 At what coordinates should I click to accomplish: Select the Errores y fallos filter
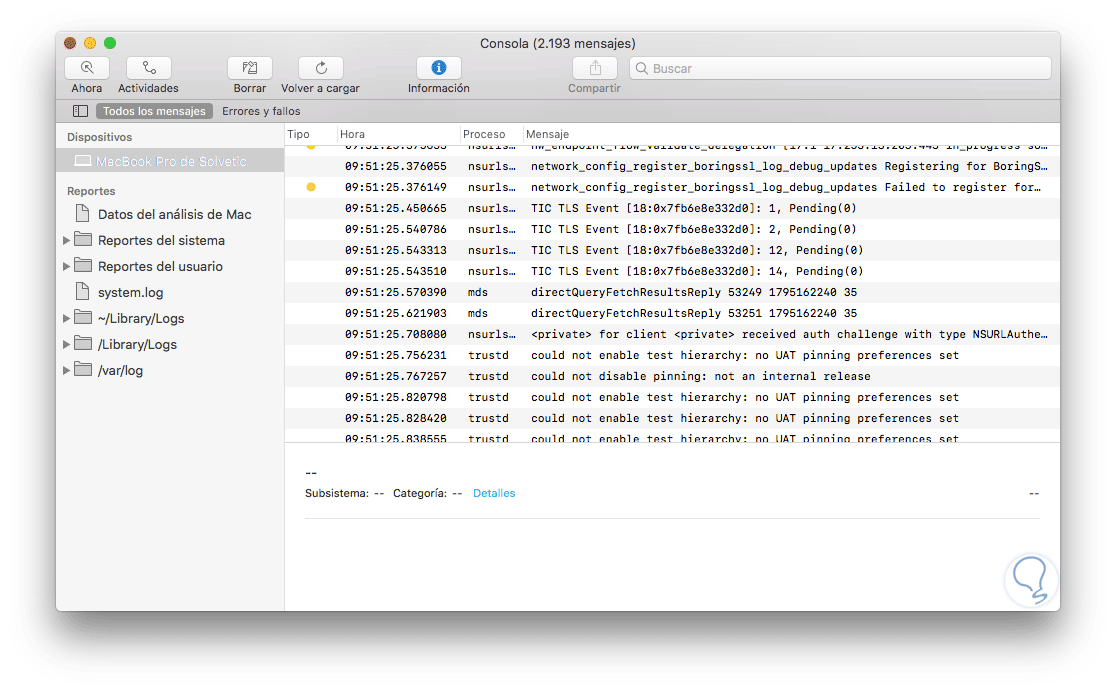pyautogui.click(x=261, y=111)
